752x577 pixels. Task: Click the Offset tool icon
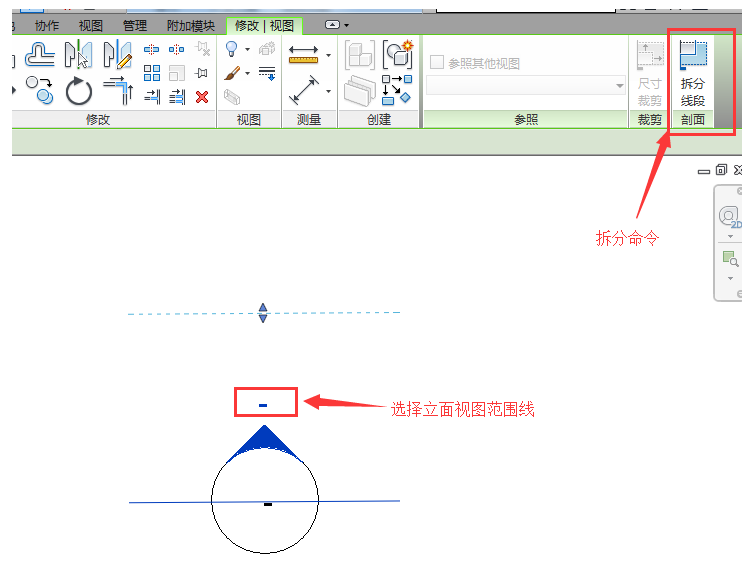tap(40, 55)
